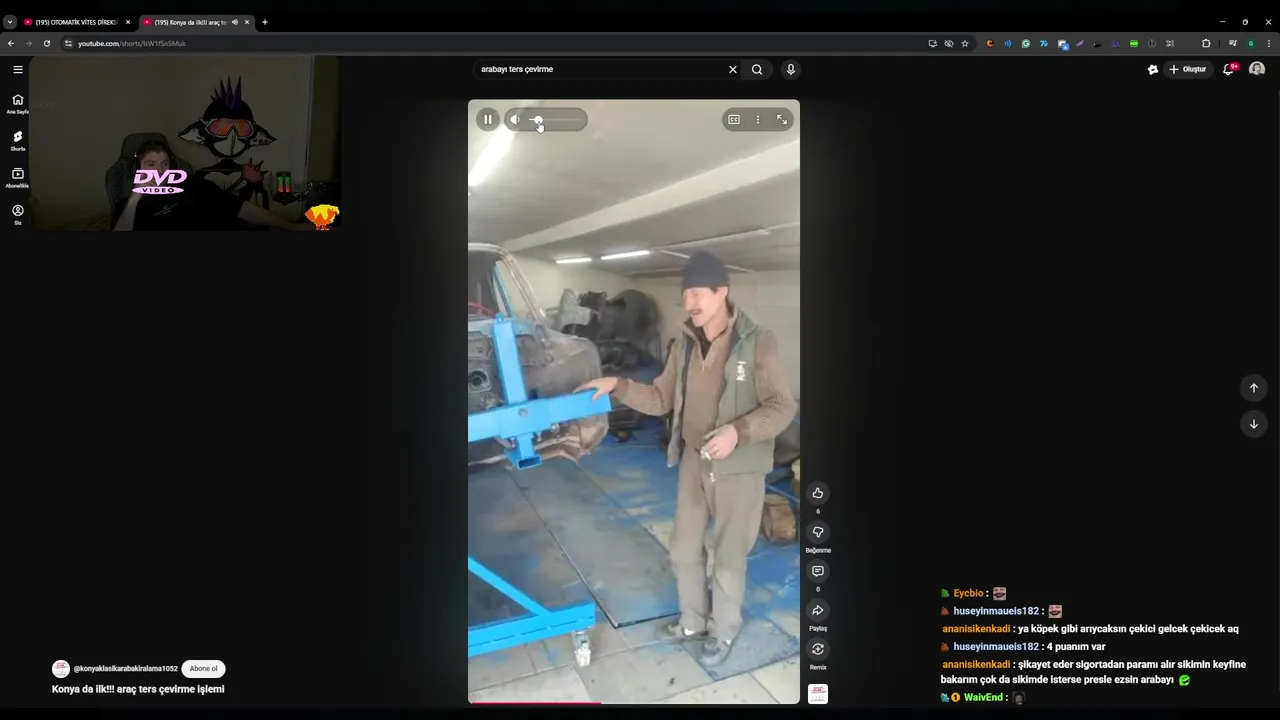Image resolution: width=1280 pixels, height=720 pixels.
Task: Clear the search box text
Action: (x=733, y=69)
